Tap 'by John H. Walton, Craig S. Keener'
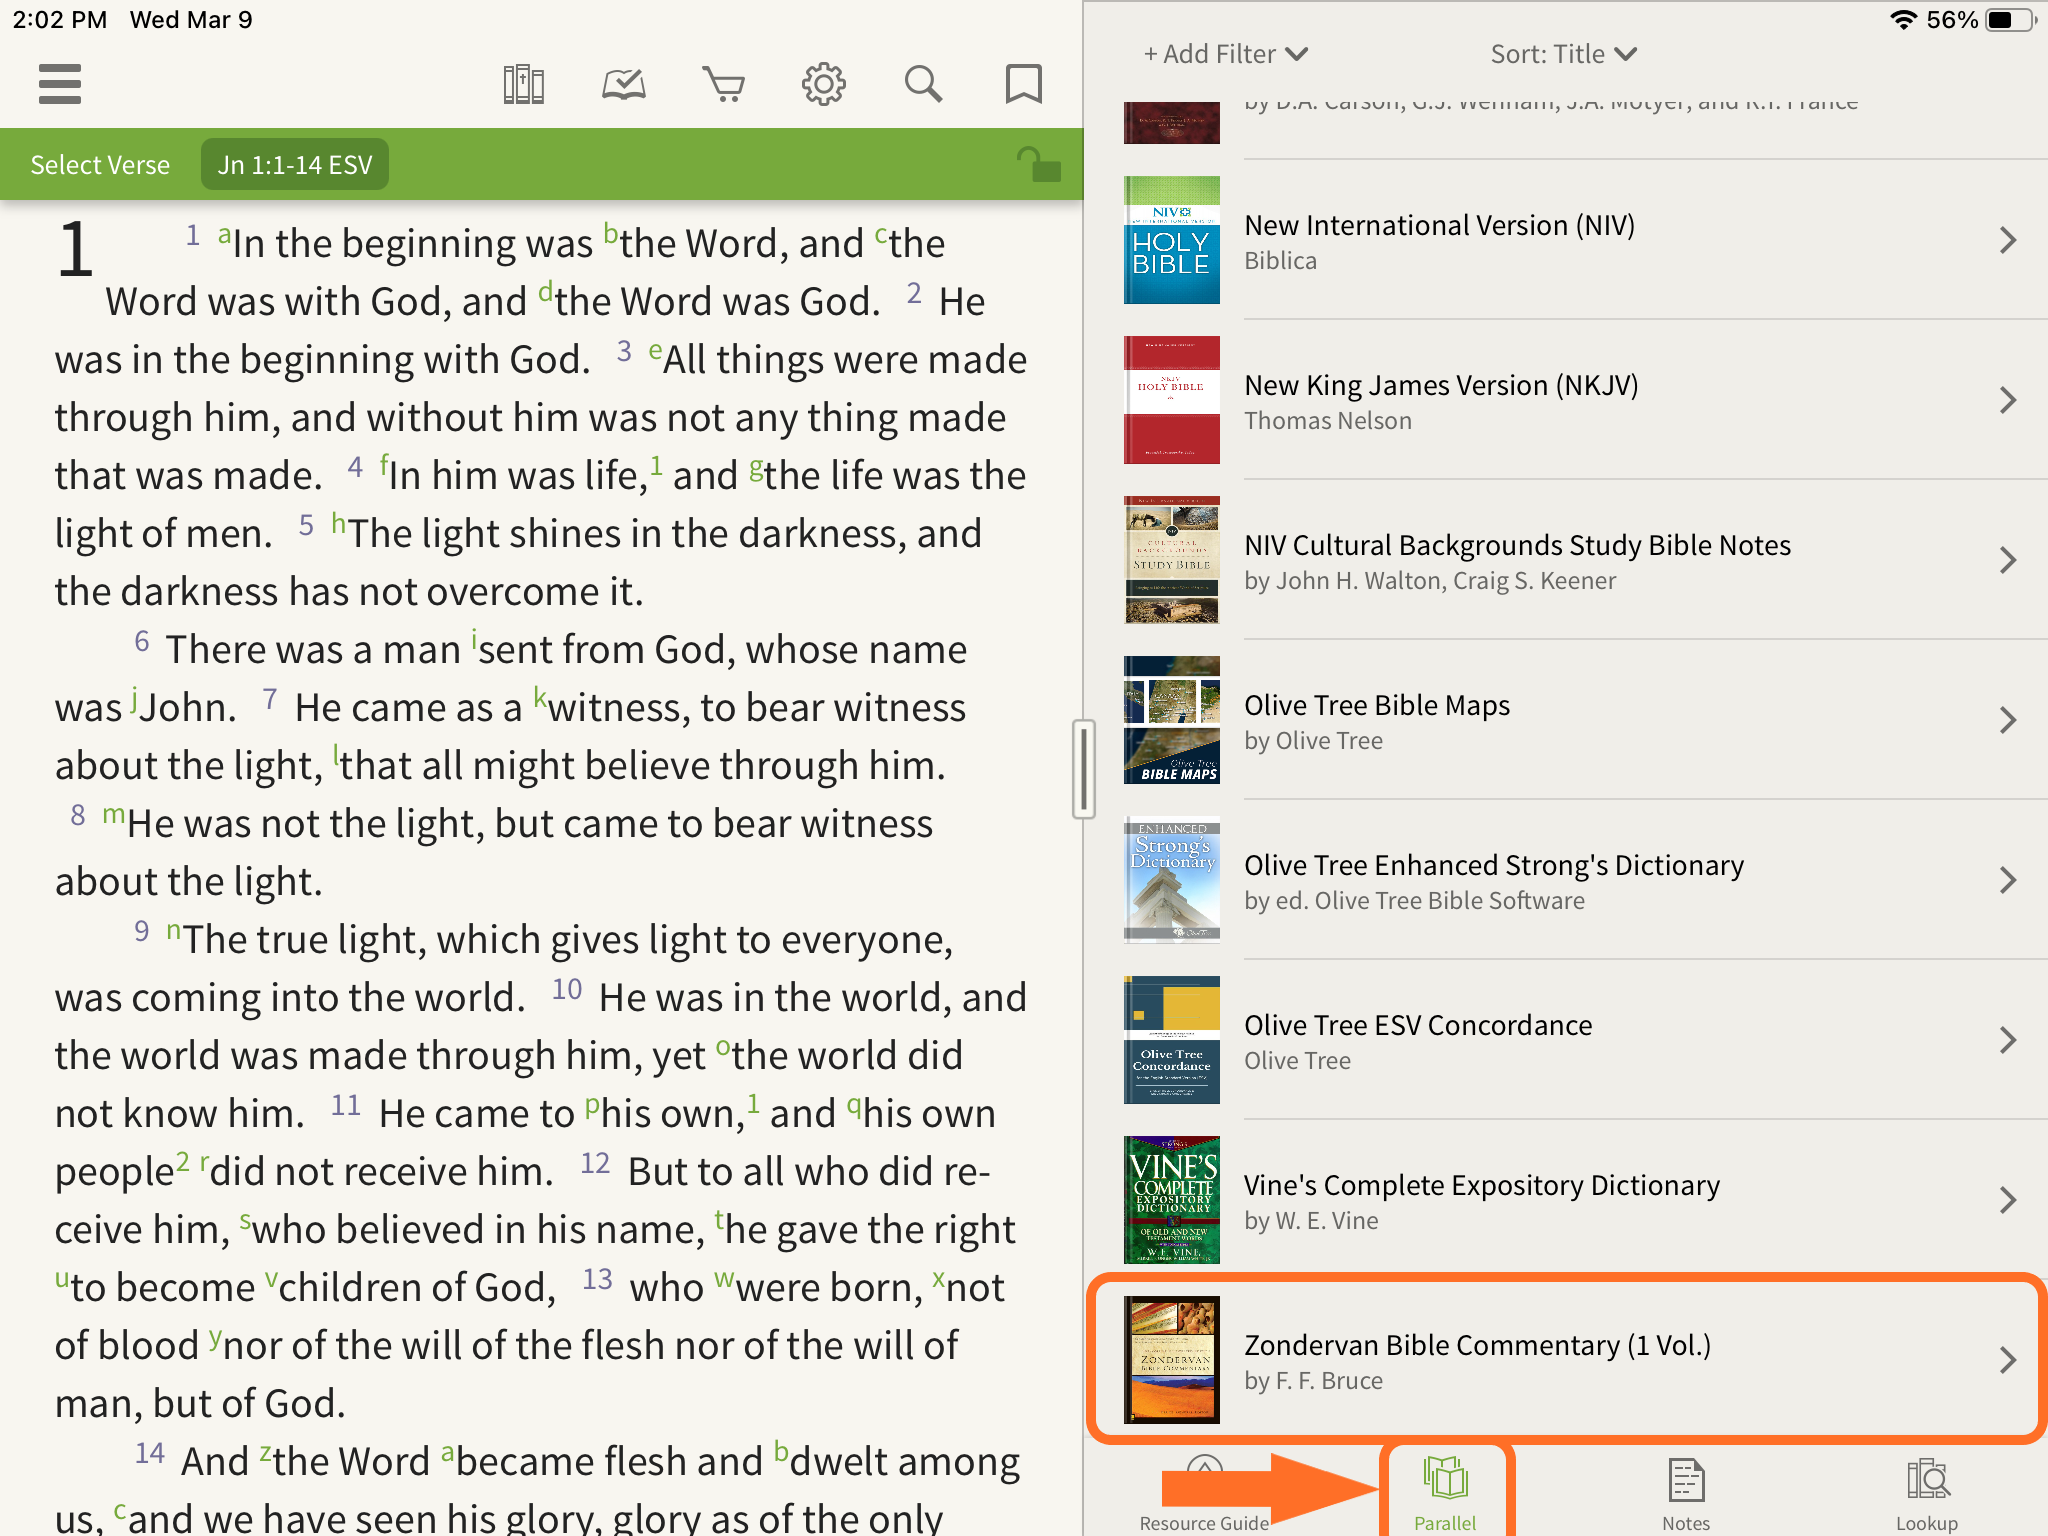The image size is (2048, 1536). pos(1430,581)
